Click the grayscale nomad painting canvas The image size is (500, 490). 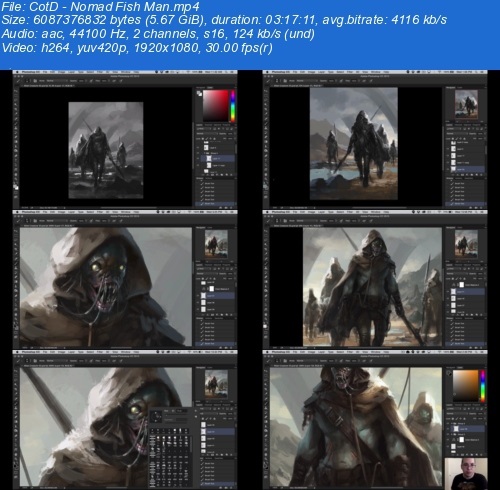[106, 150]
